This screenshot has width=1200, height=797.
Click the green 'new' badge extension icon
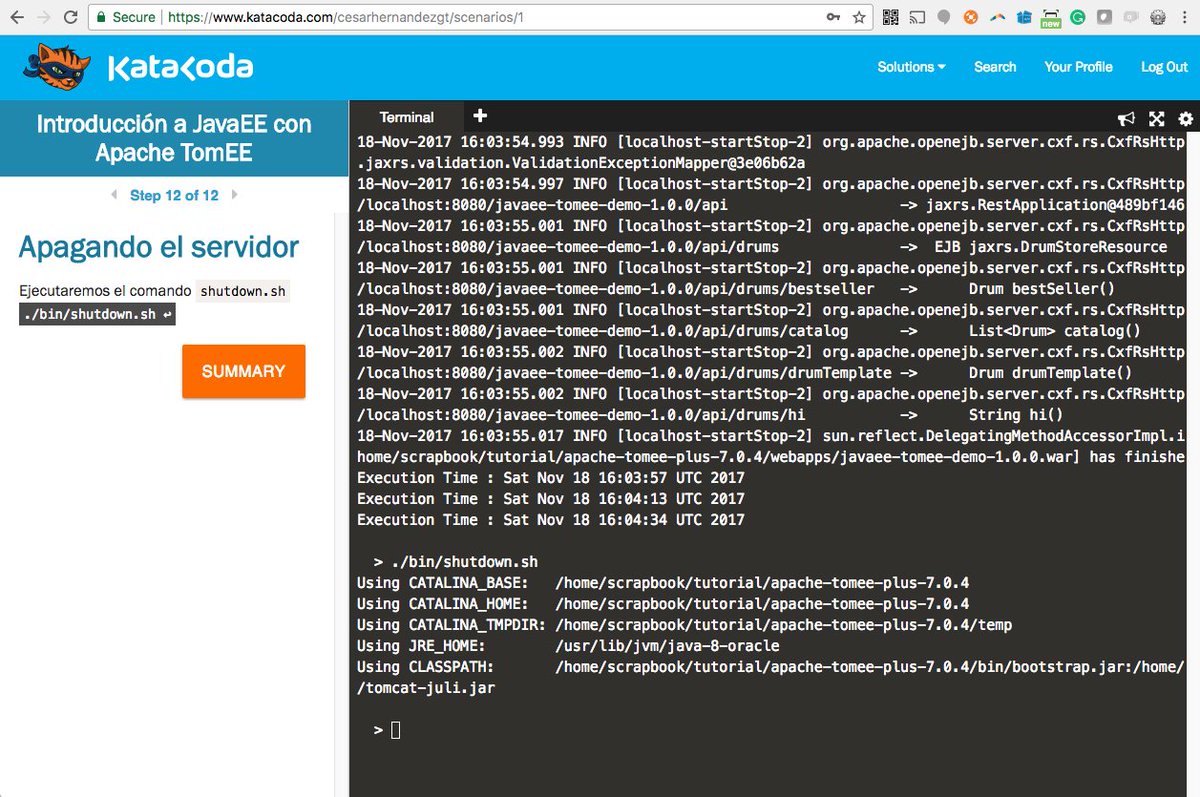coord(1050,18)
